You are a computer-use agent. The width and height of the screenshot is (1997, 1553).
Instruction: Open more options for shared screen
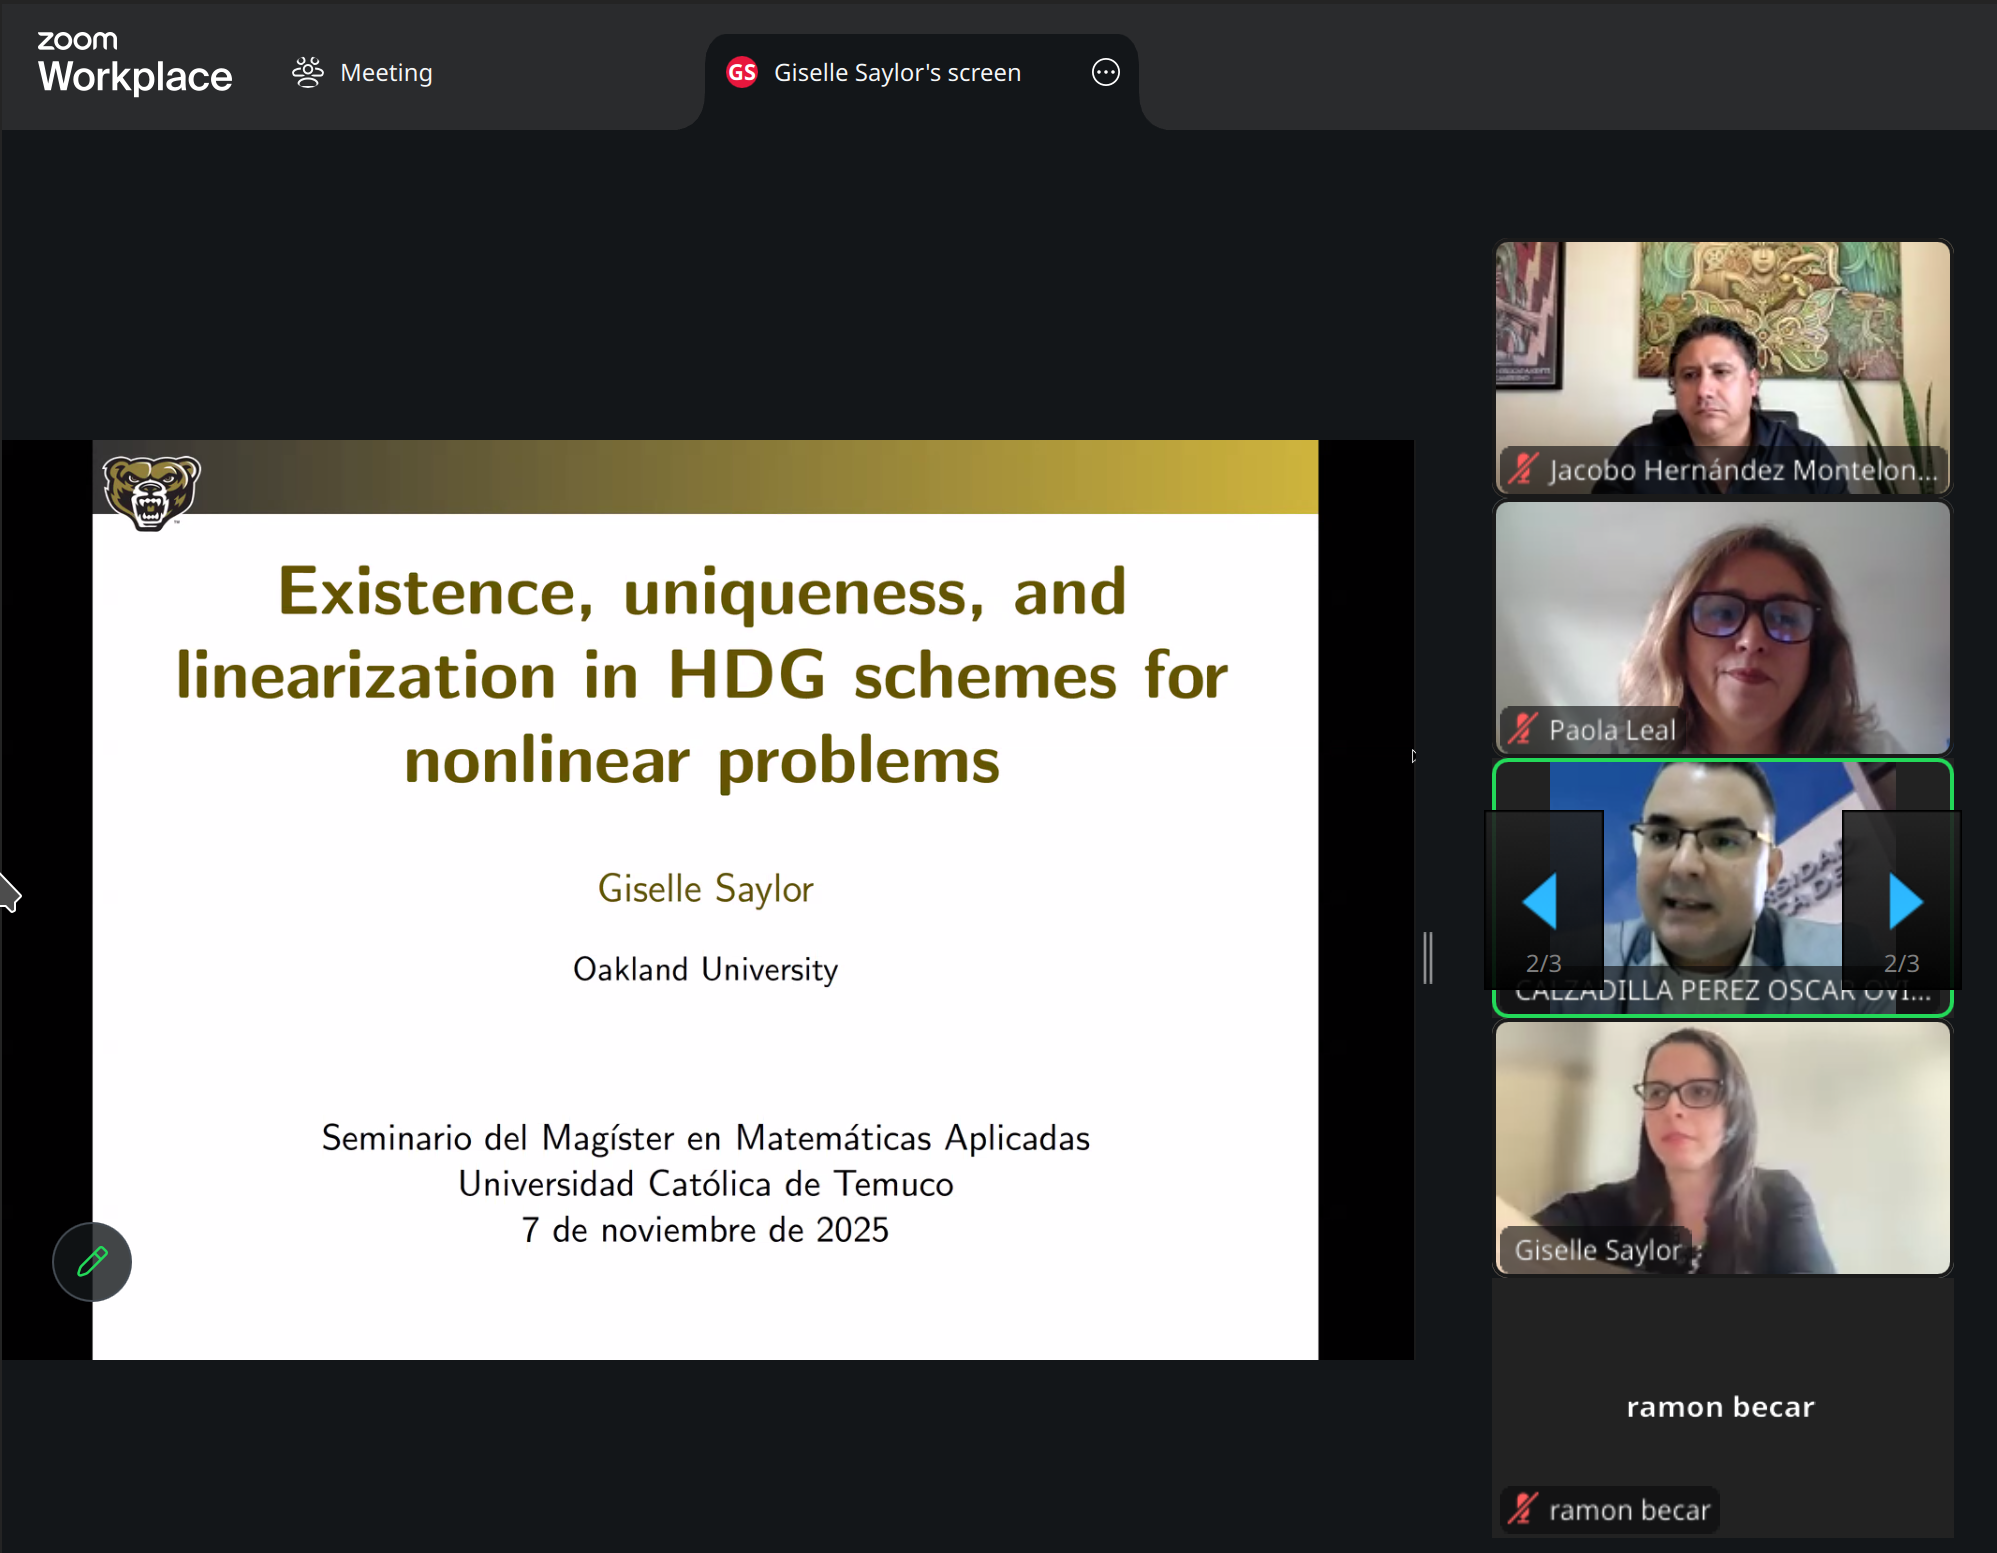pos(1105,72)
